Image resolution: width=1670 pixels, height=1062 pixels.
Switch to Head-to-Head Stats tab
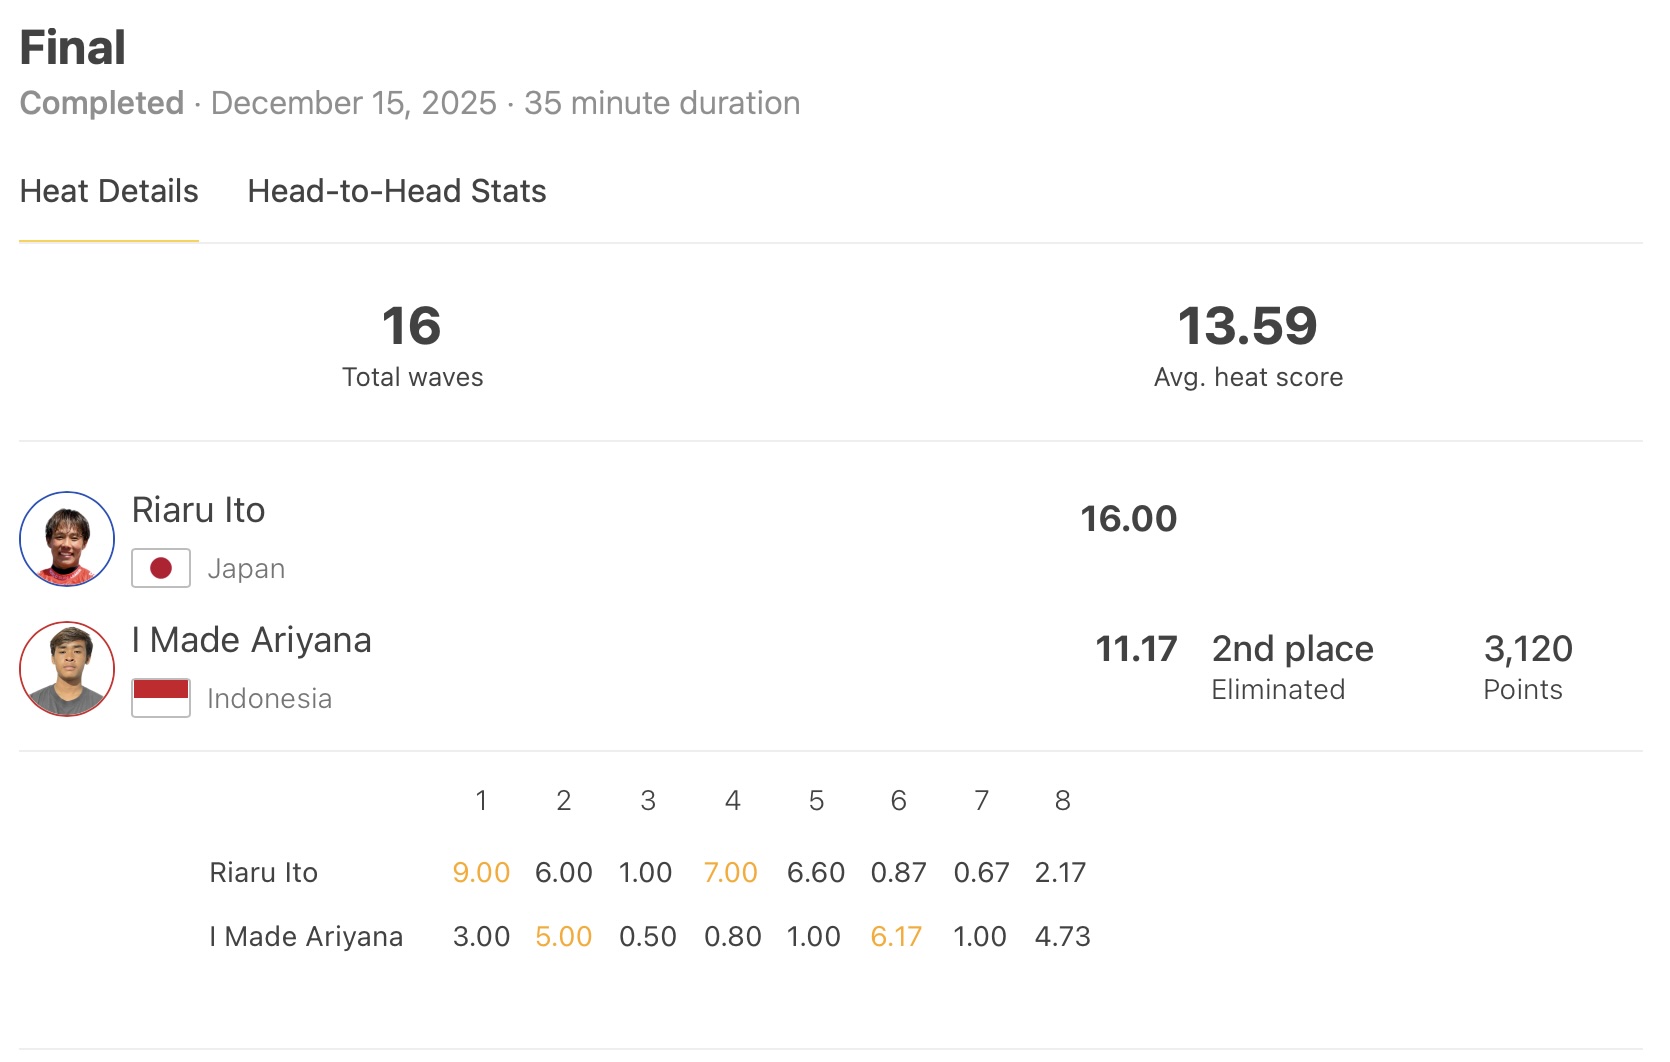(397, 191)
